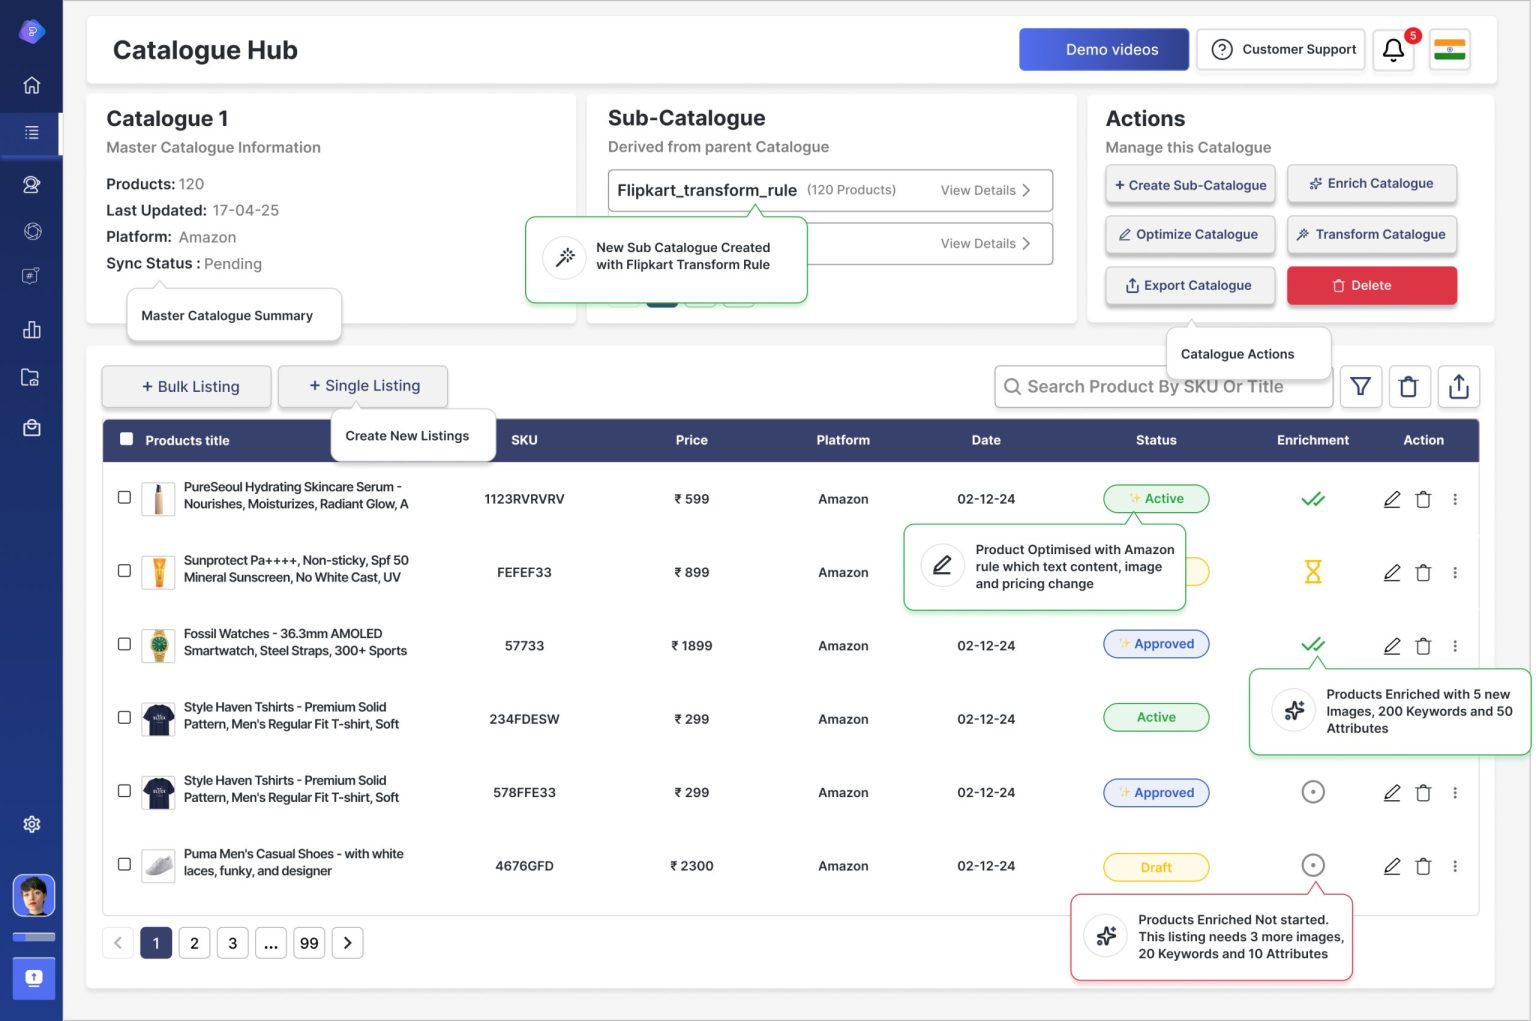Open the home icon in sidebar
Image resolution: width=1536 pixels, height=1021 pixels.
[x=32, y=85]
